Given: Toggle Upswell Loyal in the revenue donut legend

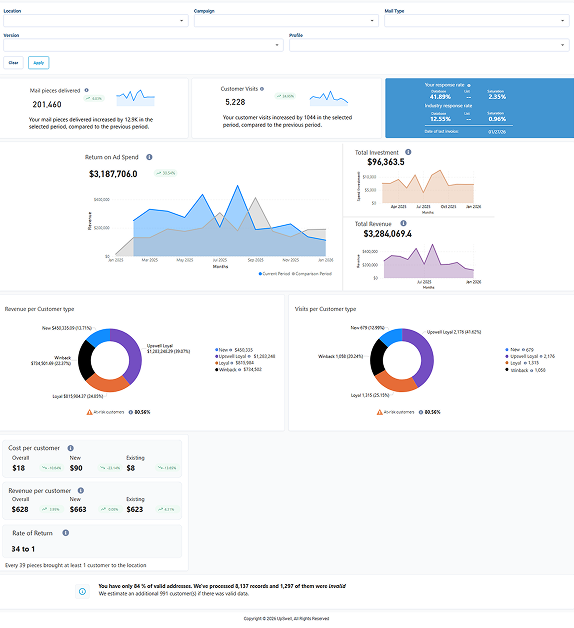Looking at the screenshot, I should click(x=245, y=356).
